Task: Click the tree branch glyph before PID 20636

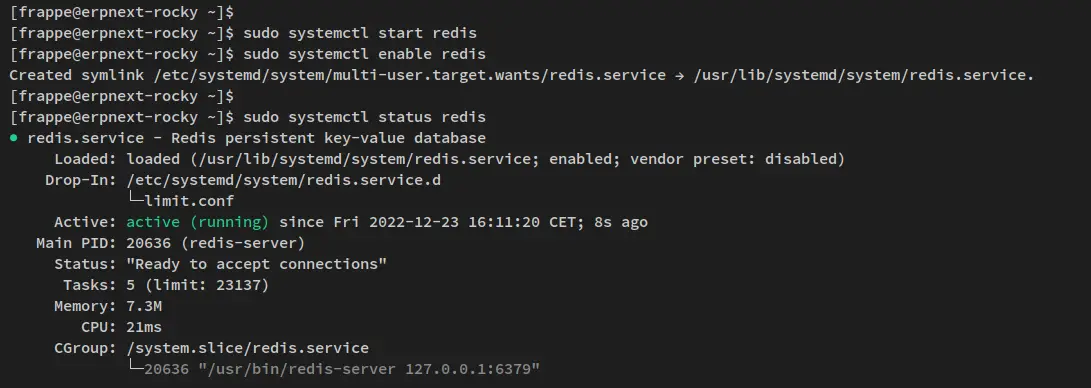Action: 136,369
